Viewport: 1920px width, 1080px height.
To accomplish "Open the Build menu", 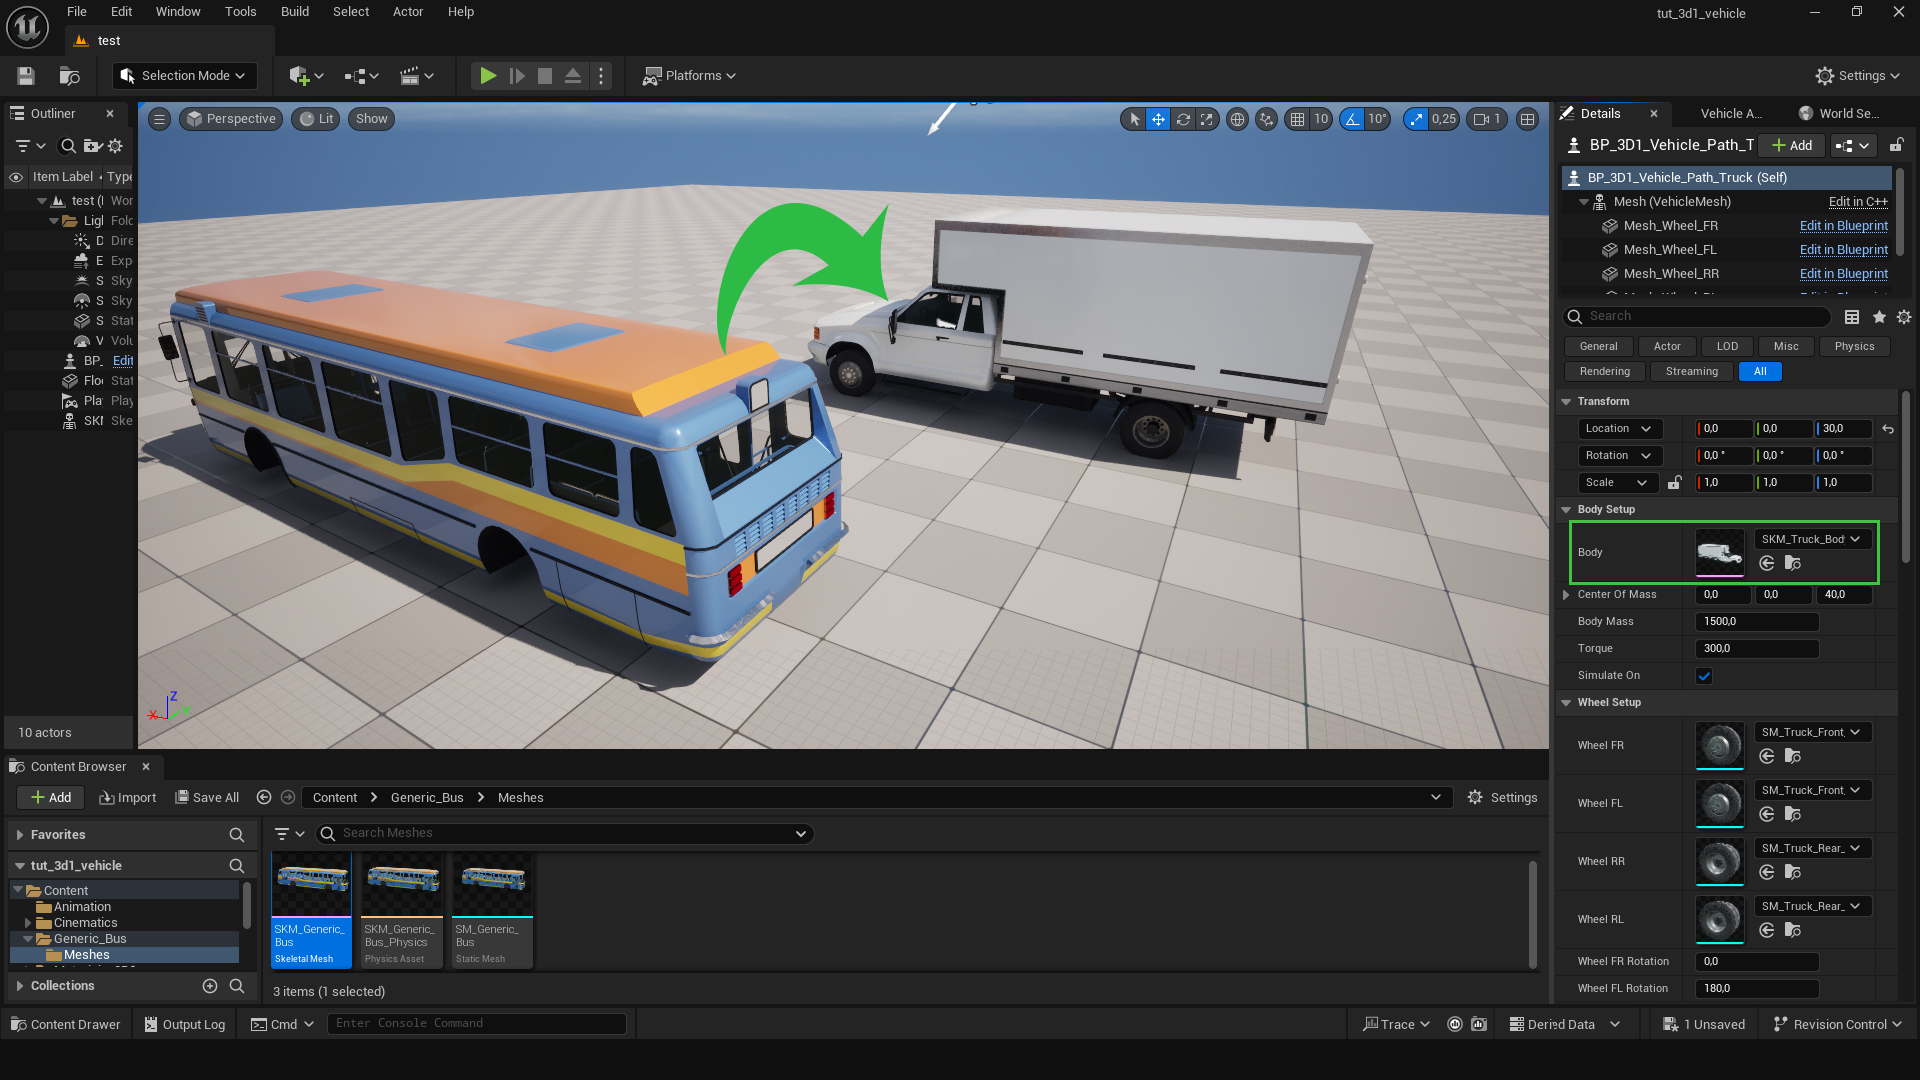I will point(294,12).
